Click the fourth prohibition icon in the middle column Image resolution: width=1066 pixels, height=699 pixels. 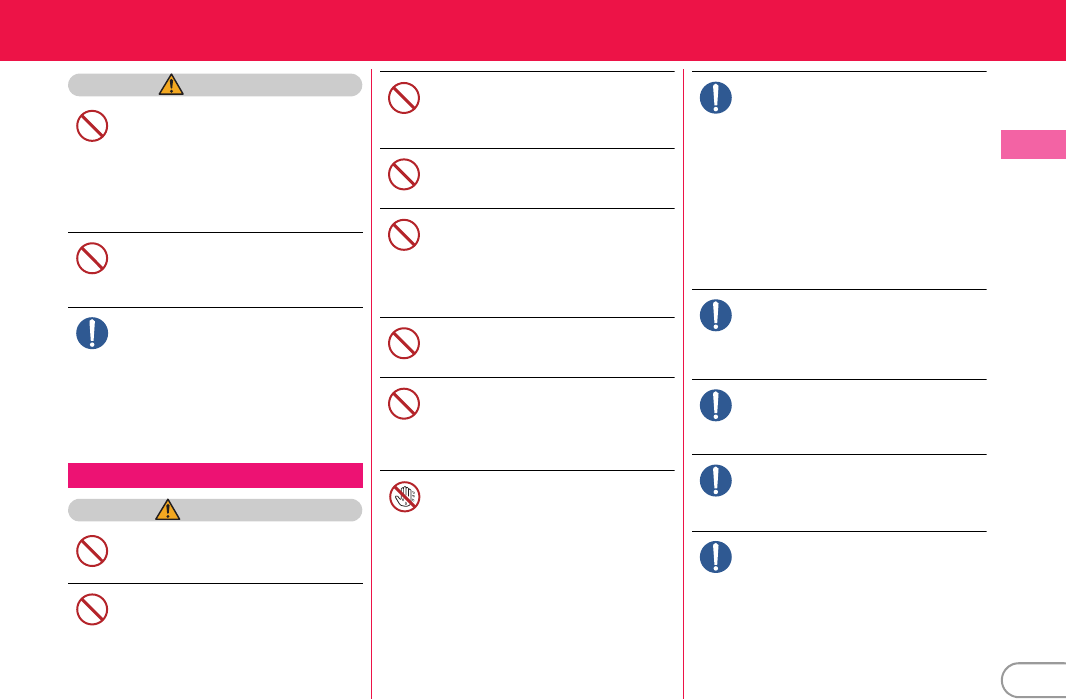click(404, 344)
